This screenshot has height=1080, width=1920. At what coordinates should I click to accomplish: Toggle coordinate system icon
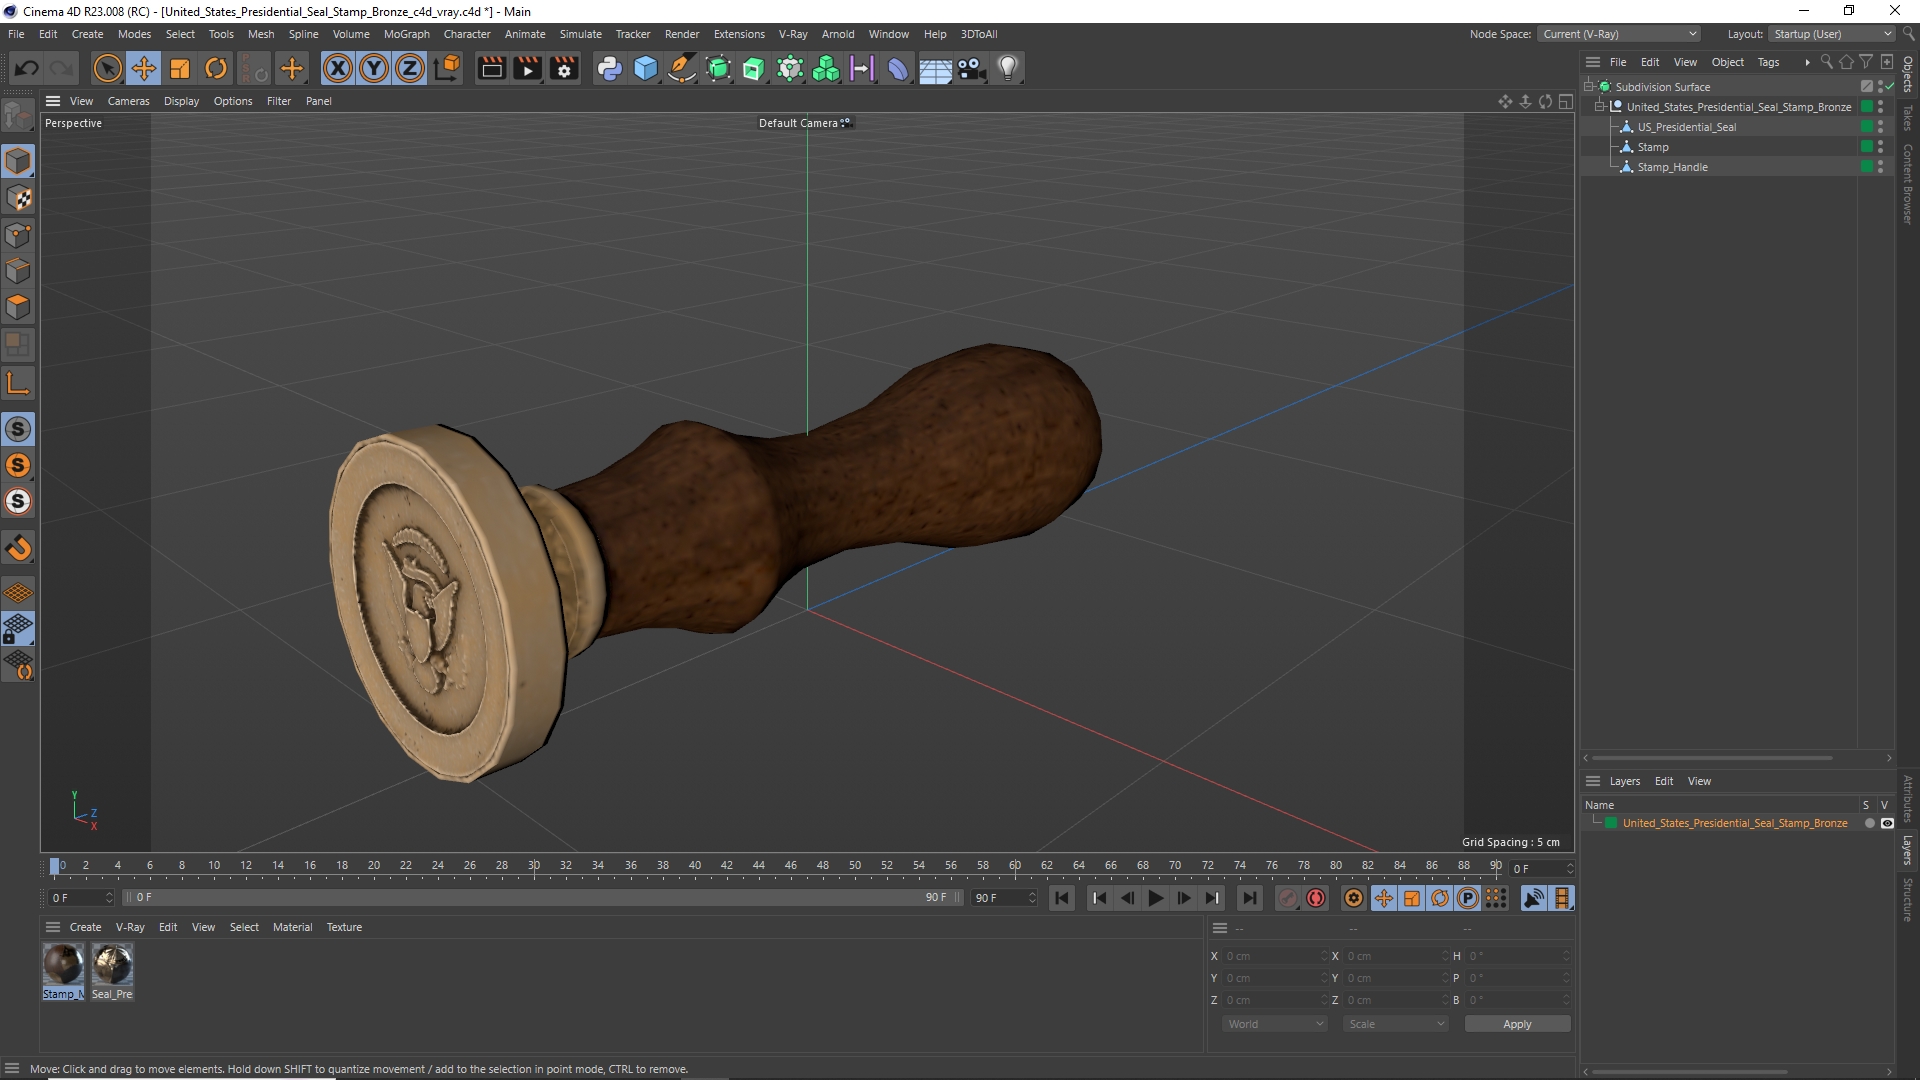click(449, 68)
